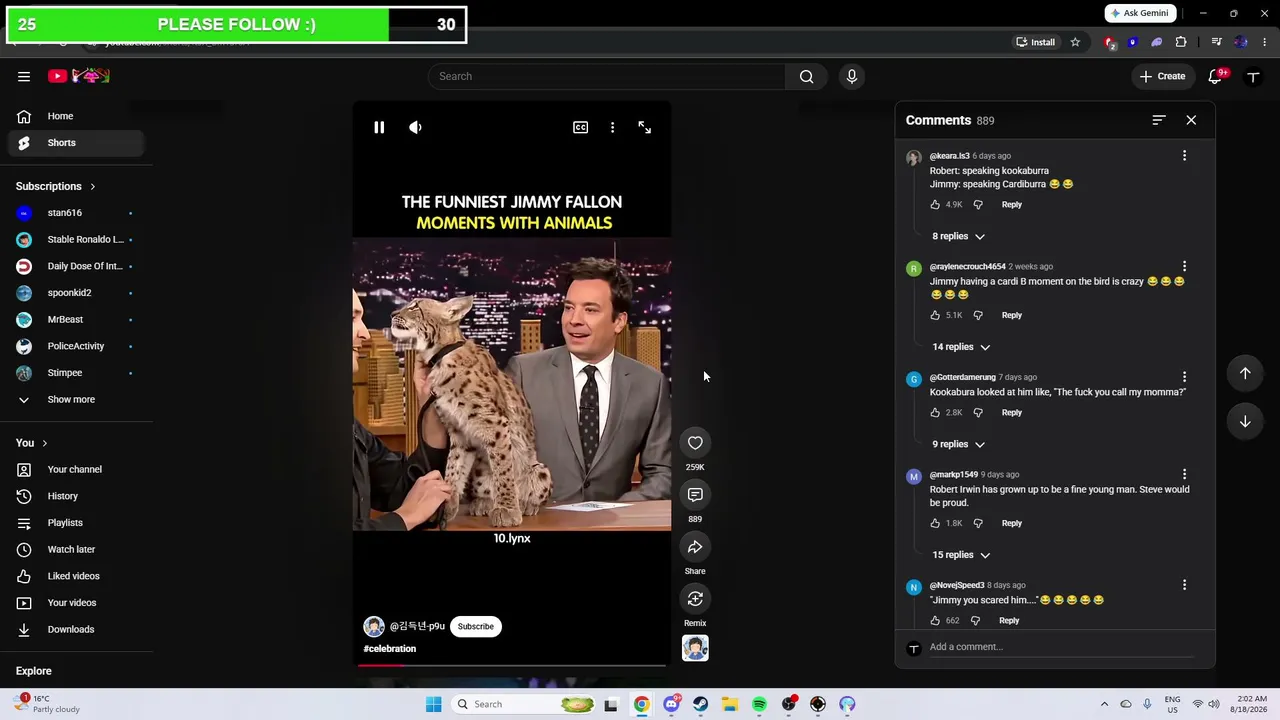Screen dimensions: 1280x720
Task: Click Install in the address bar
Action: pos(1036,42)
